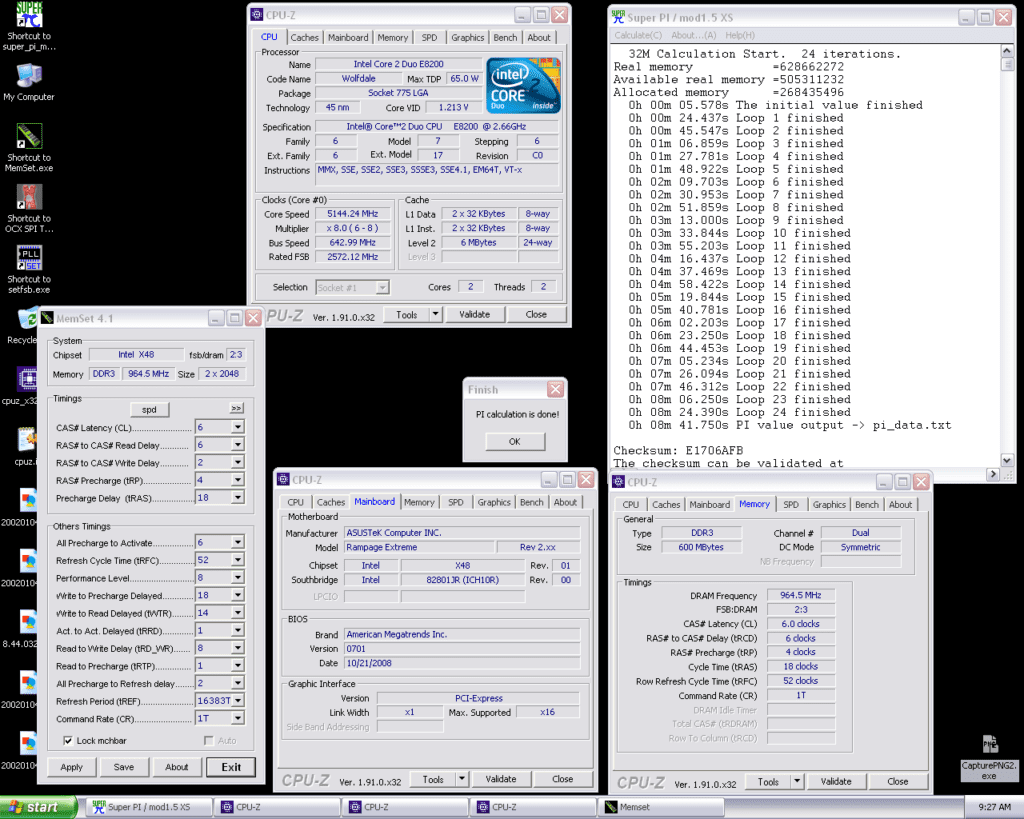Click the DRAM Frequency value 964.5 MHz
This screenshot has height=819, width=1024.
tap(801, 595)
